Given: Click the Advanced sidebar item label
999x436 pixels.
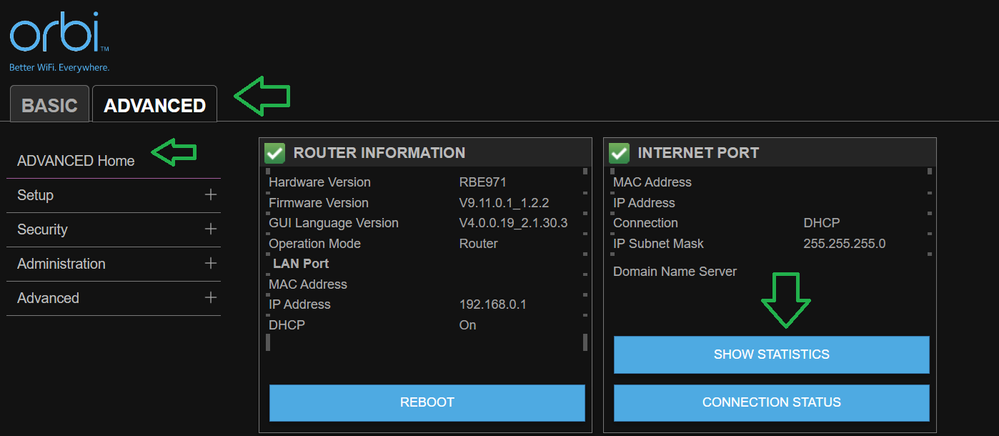Looking at the screenshot, I should (x=48, y=298).
